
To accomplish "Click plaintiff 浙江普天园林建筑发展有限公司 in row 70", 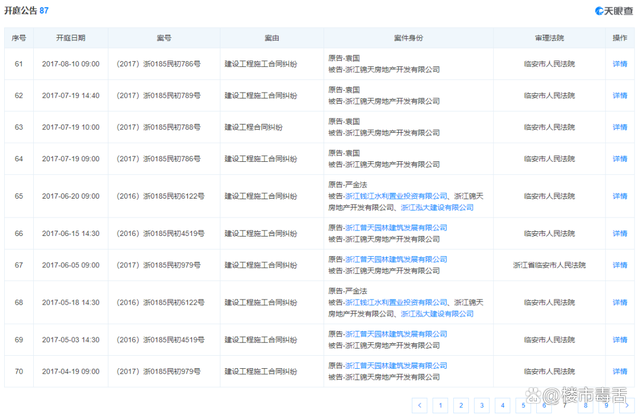I will pos(396,366).
